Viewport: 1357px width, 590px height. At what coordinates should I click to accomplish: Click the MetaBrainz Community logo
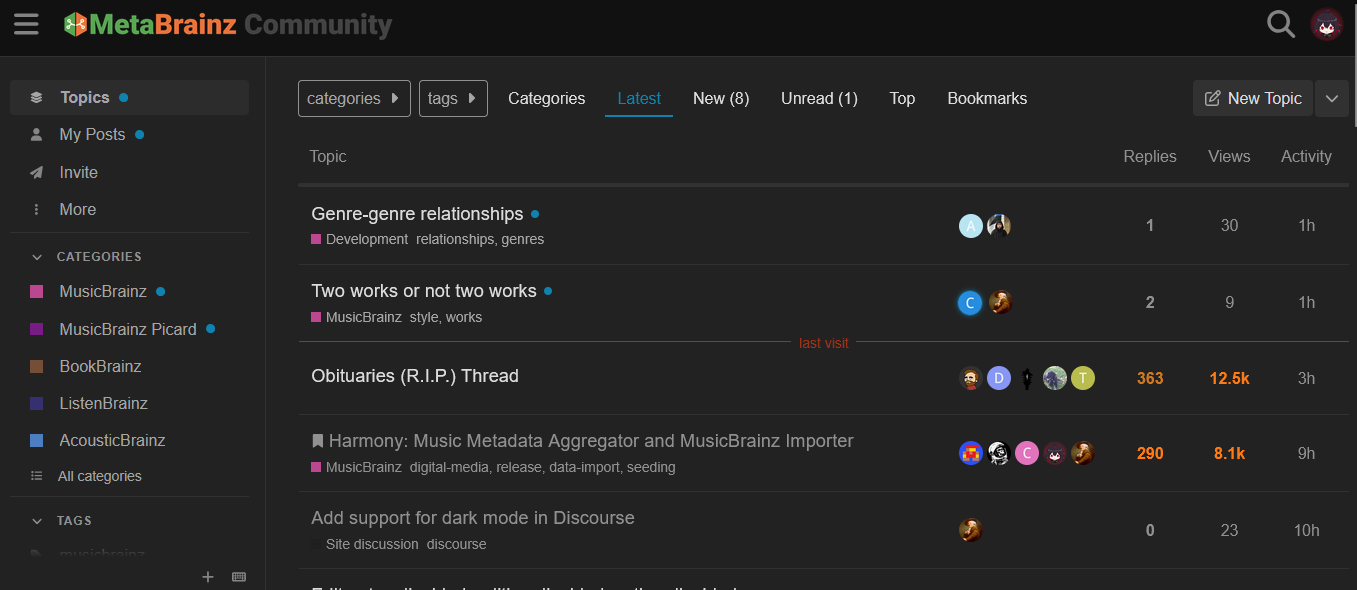point(227,24)
